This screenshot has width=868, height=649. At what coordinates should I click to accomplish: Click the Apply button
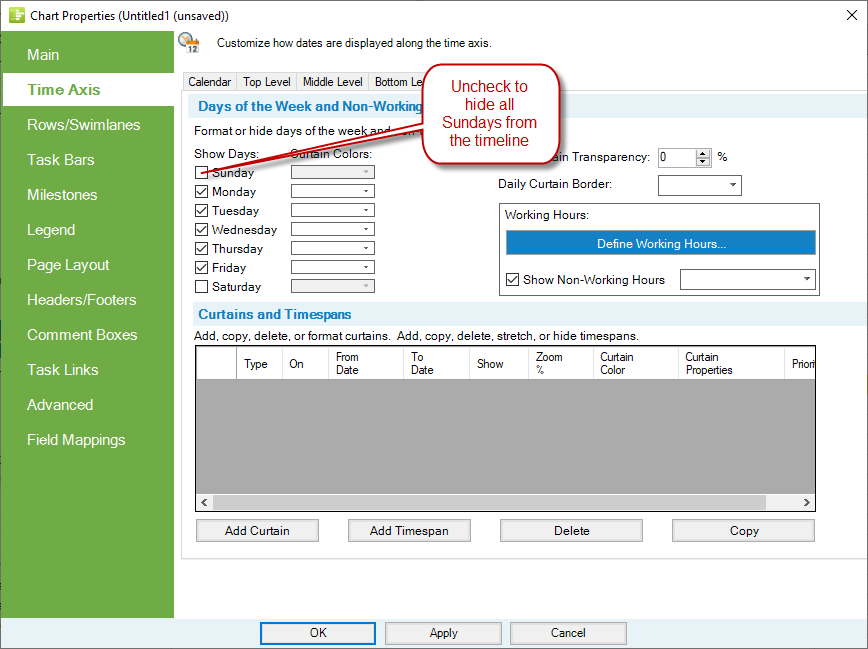[443, 633]
